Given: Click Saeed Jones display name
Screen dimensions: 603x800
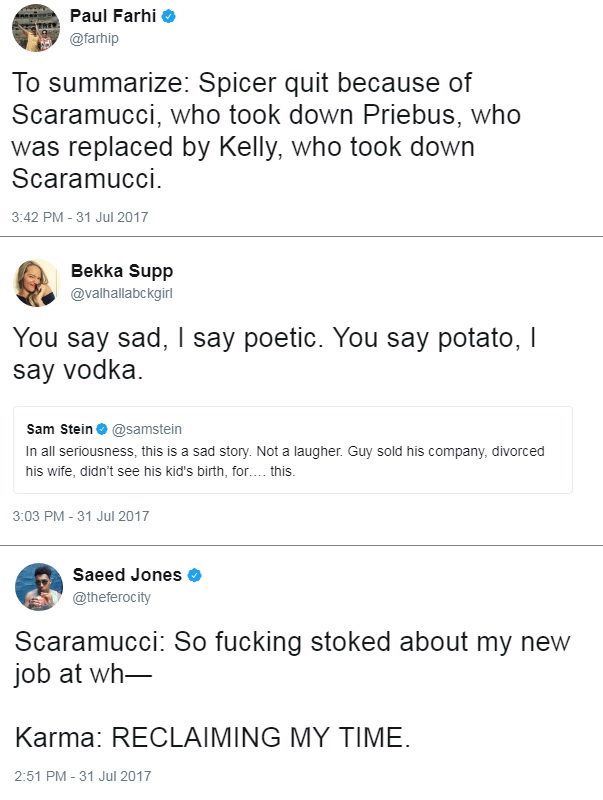Looking at the screenshot, I should [127, 575].
